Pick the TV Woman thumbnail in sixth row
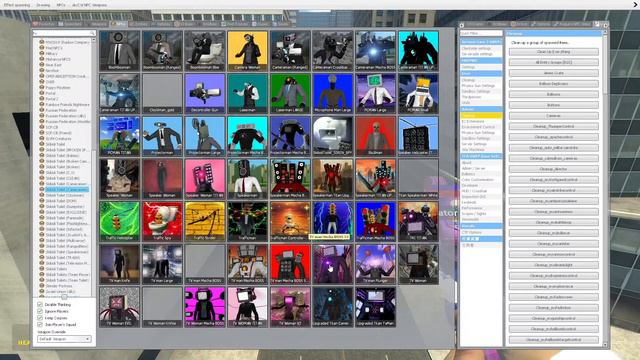The width and height of the screenshot is (640, 360). 418,264
